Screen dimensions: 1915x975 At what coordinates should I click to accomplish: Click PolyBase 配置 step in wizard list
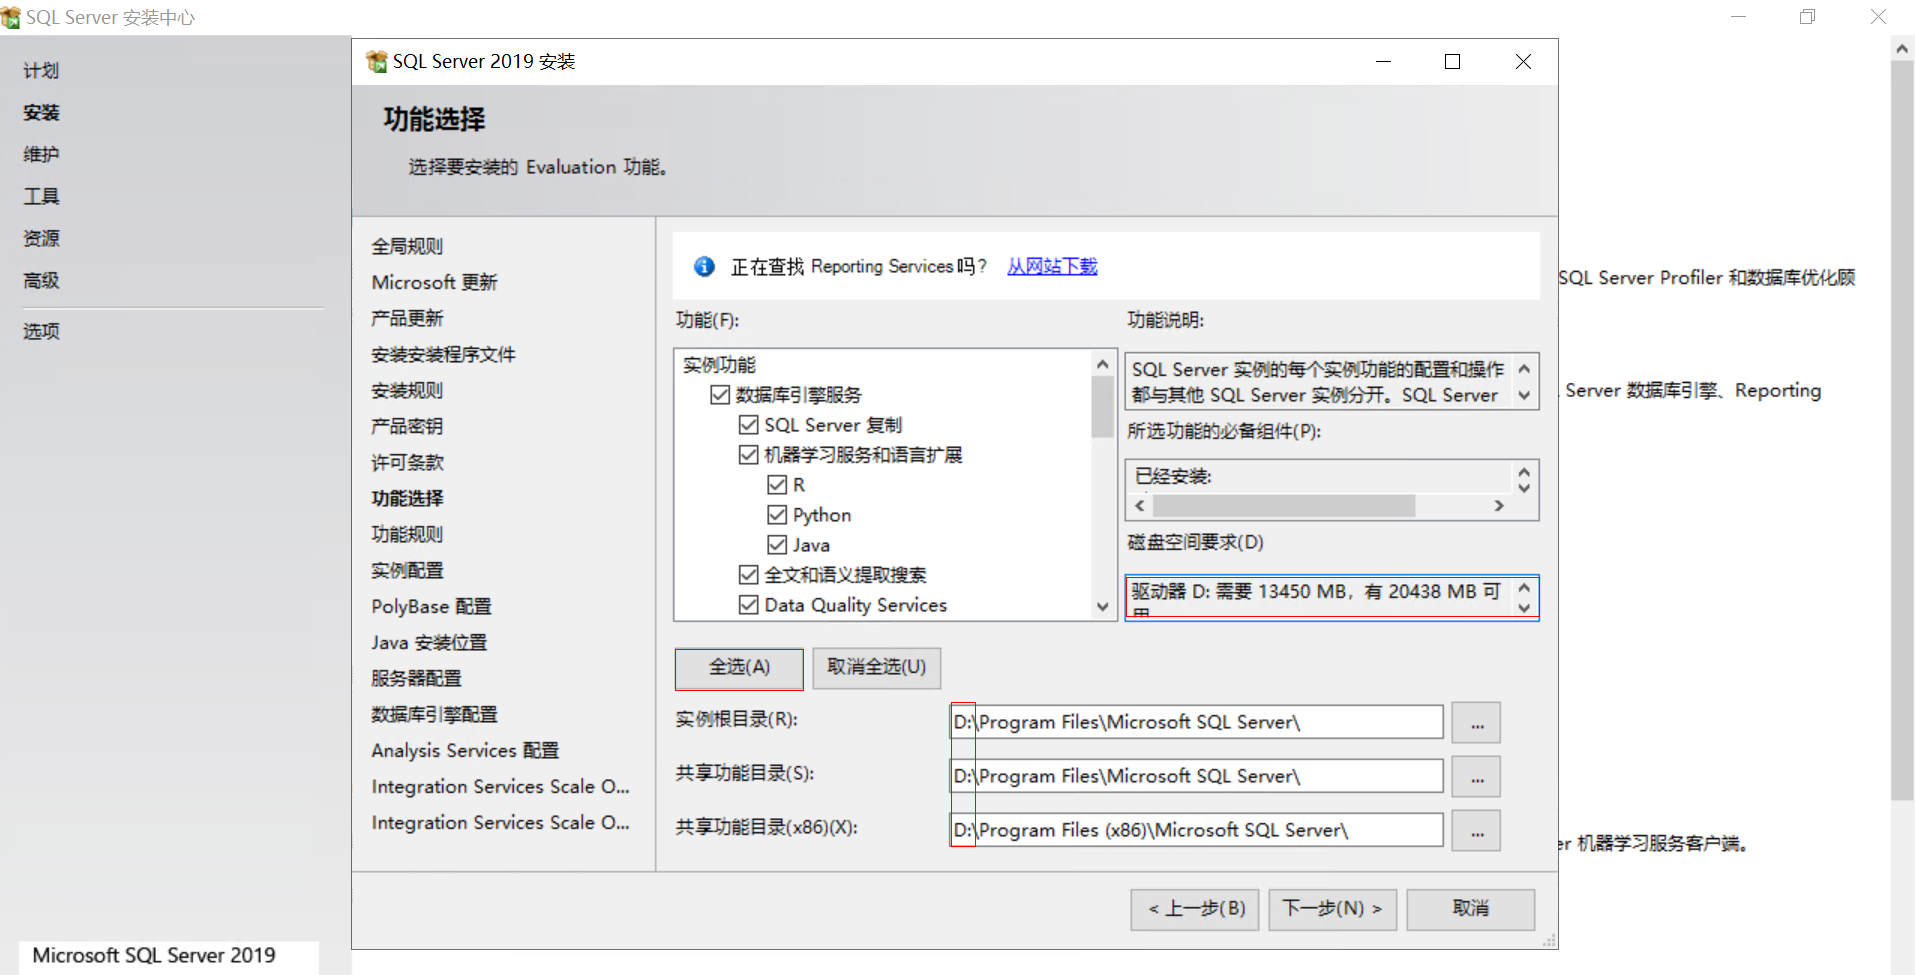(431, 606)
